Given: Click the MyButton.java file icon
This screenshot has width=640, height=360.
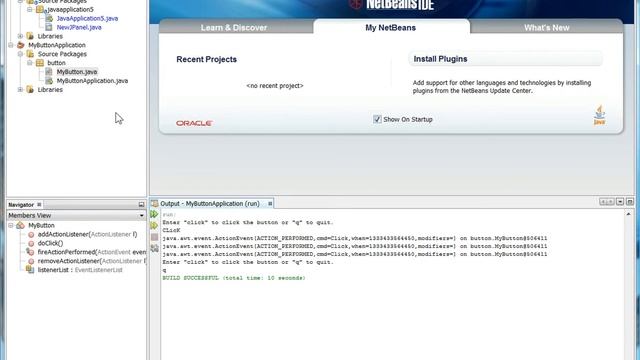Looking at the screenshot, I should 49,72.
